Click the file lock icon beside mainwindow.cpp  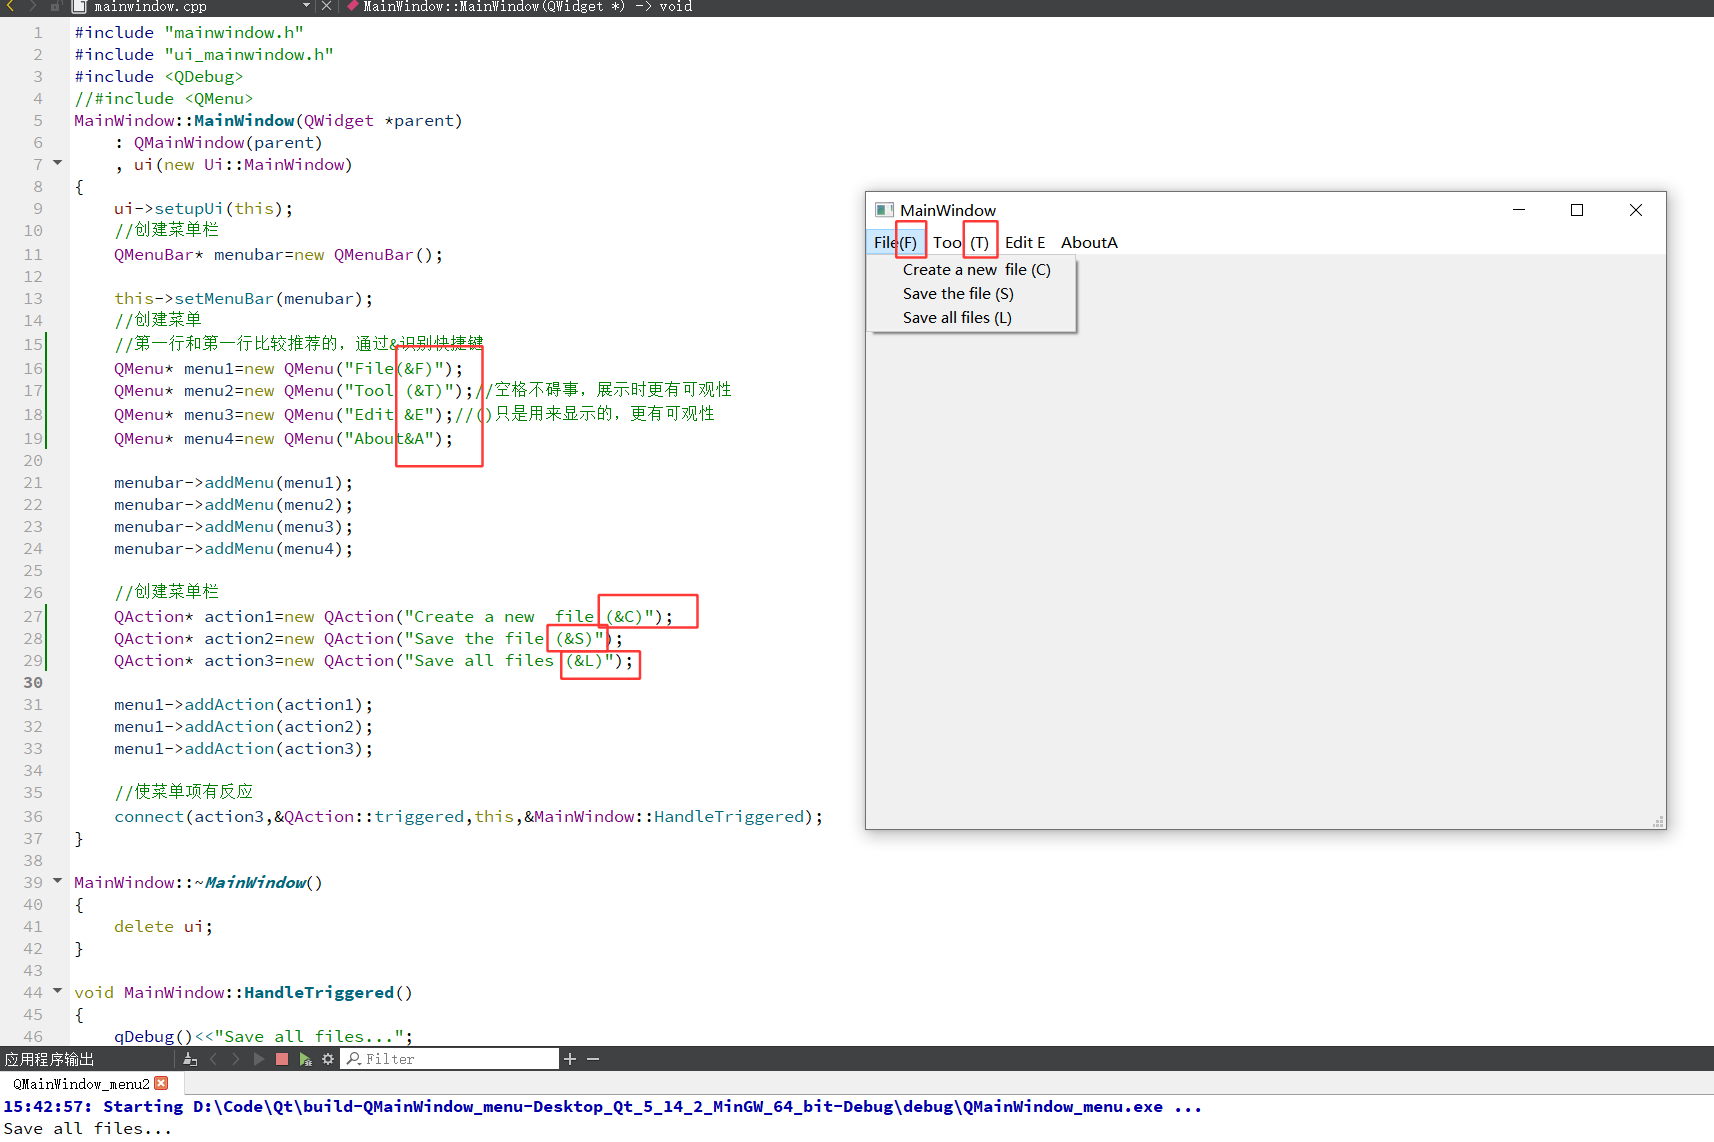tap(56, 6)
